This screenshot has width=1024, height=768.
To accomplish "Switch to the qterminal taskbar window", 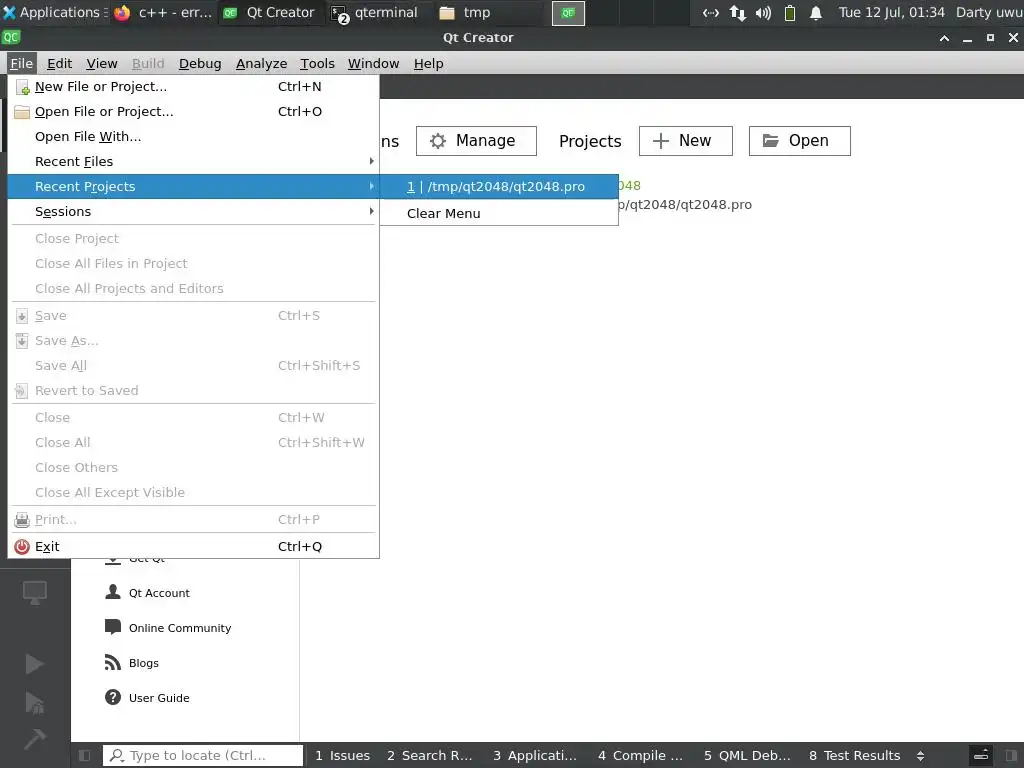I will pyautogui.click(x=376, y=12).
